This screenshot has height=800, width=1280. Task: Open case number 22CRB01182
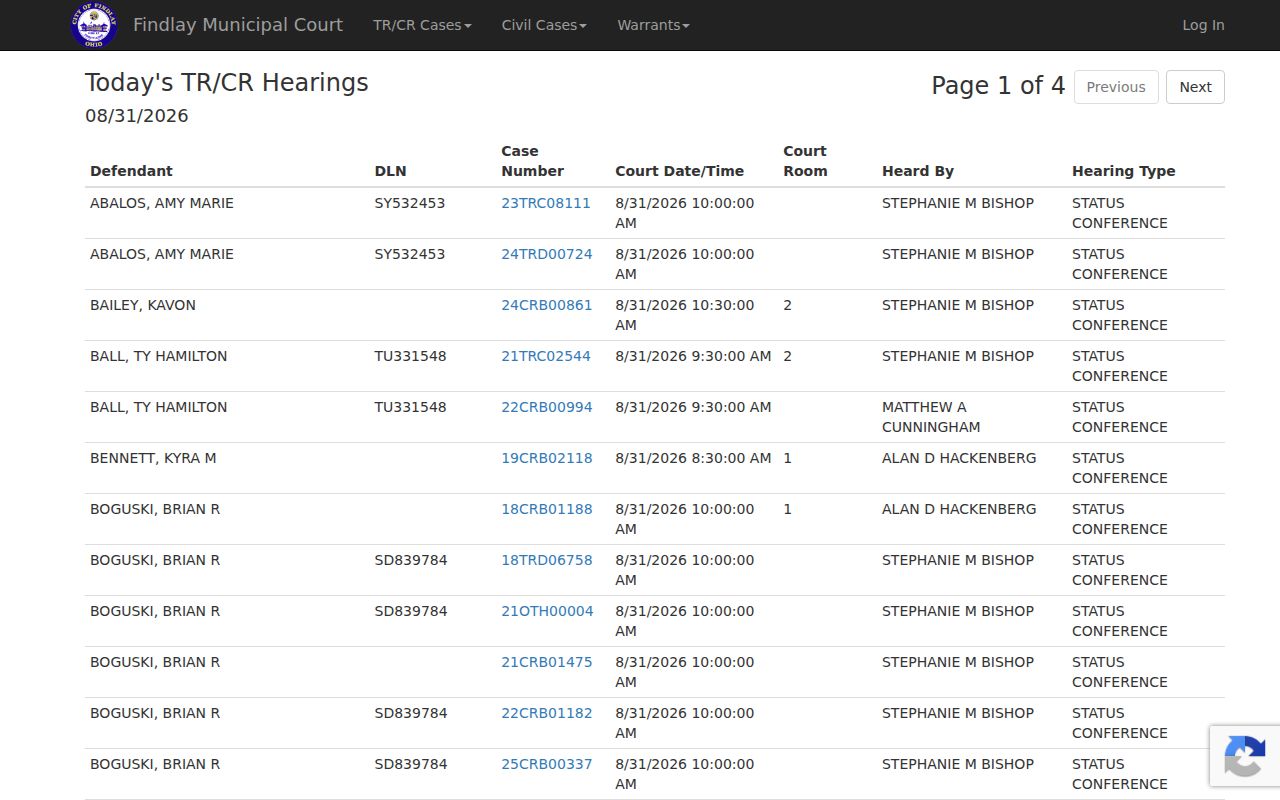(x=547, y=713)
